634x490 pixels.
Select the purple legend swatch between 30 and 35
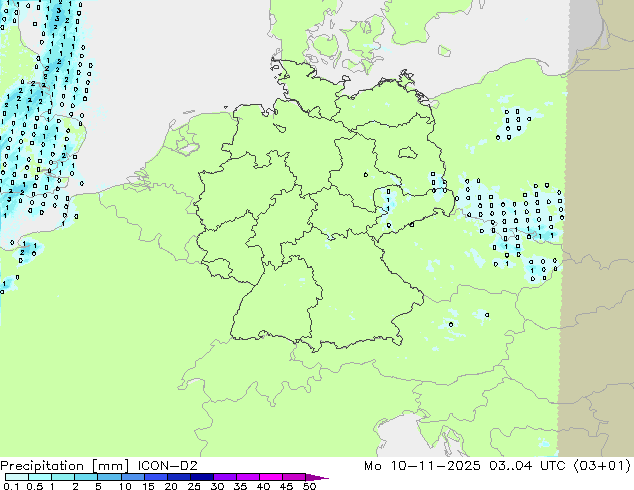(225, 477)
